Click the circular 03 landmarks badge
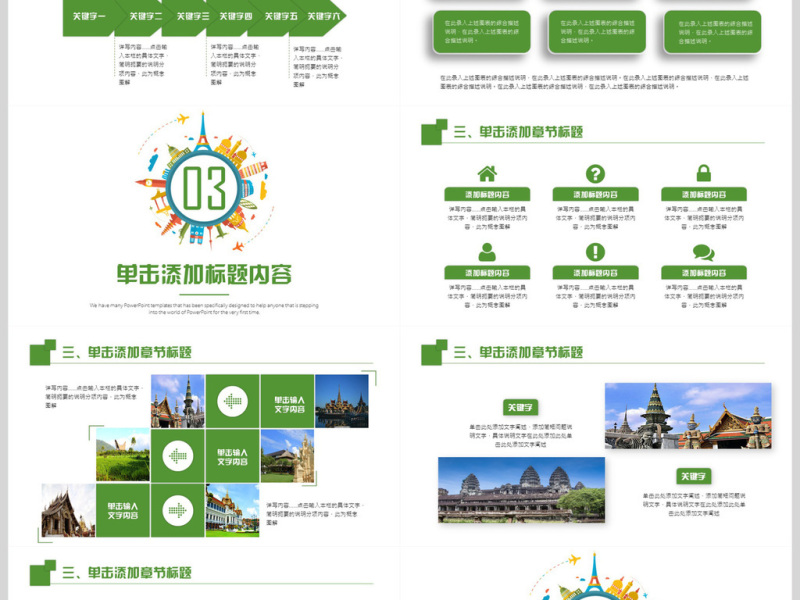 click(x=203, y=183)
